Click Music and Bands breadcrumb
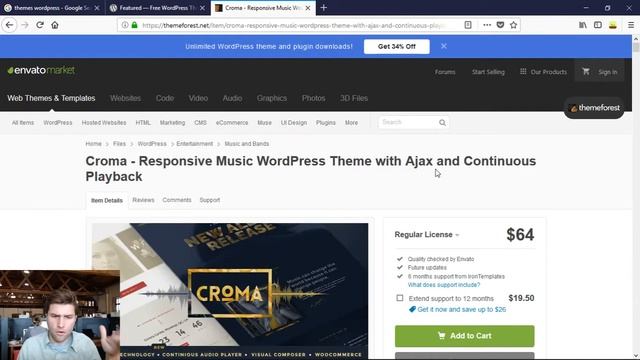Screen dimensions: 640x360 (x=247, y=144)
